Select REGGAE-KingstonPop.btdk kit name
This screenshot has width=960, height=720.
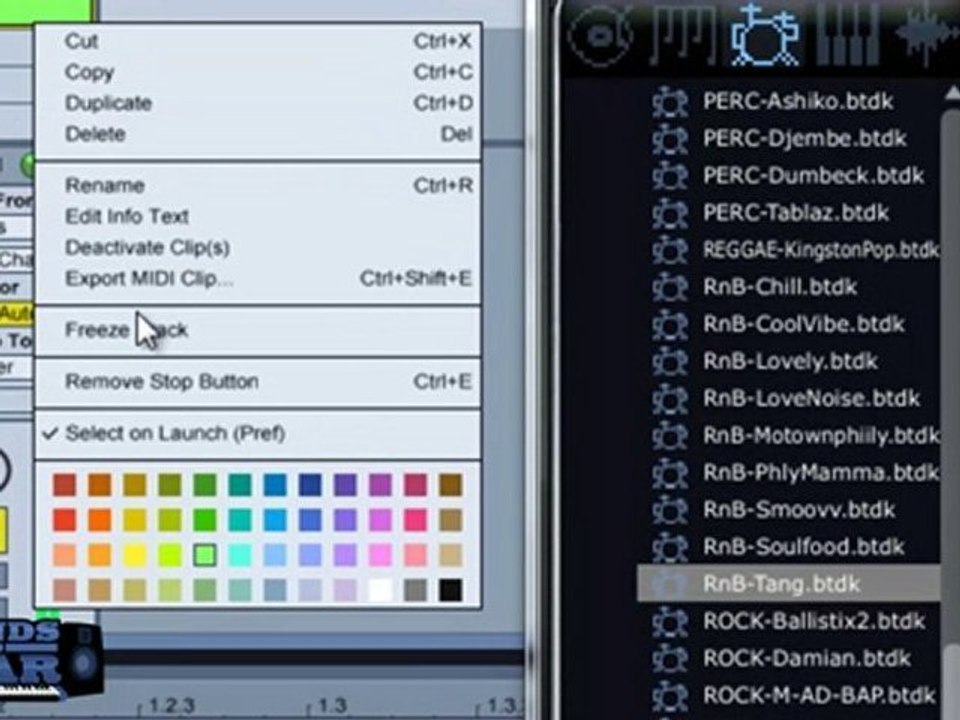click(x=820, y=250)
